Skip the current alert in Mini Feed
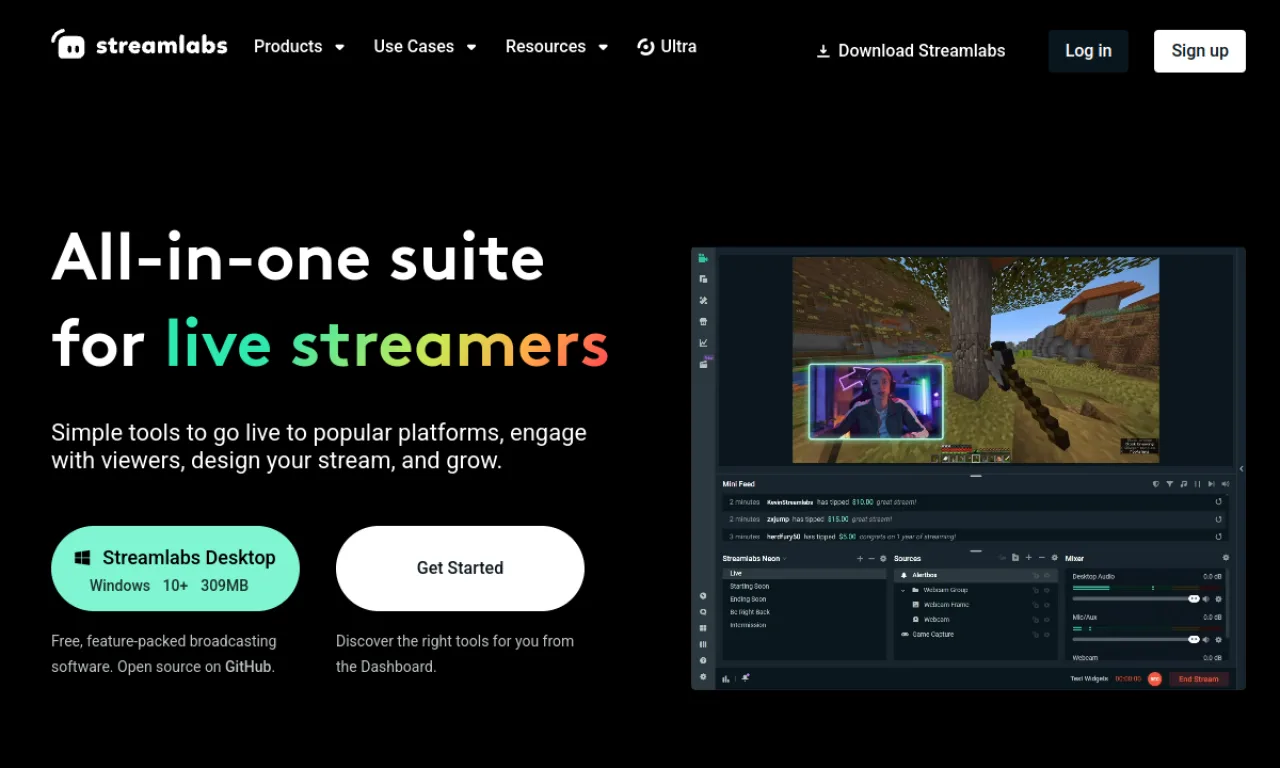Viewport: 1280px width, 768px height. tap(1212, 484)
